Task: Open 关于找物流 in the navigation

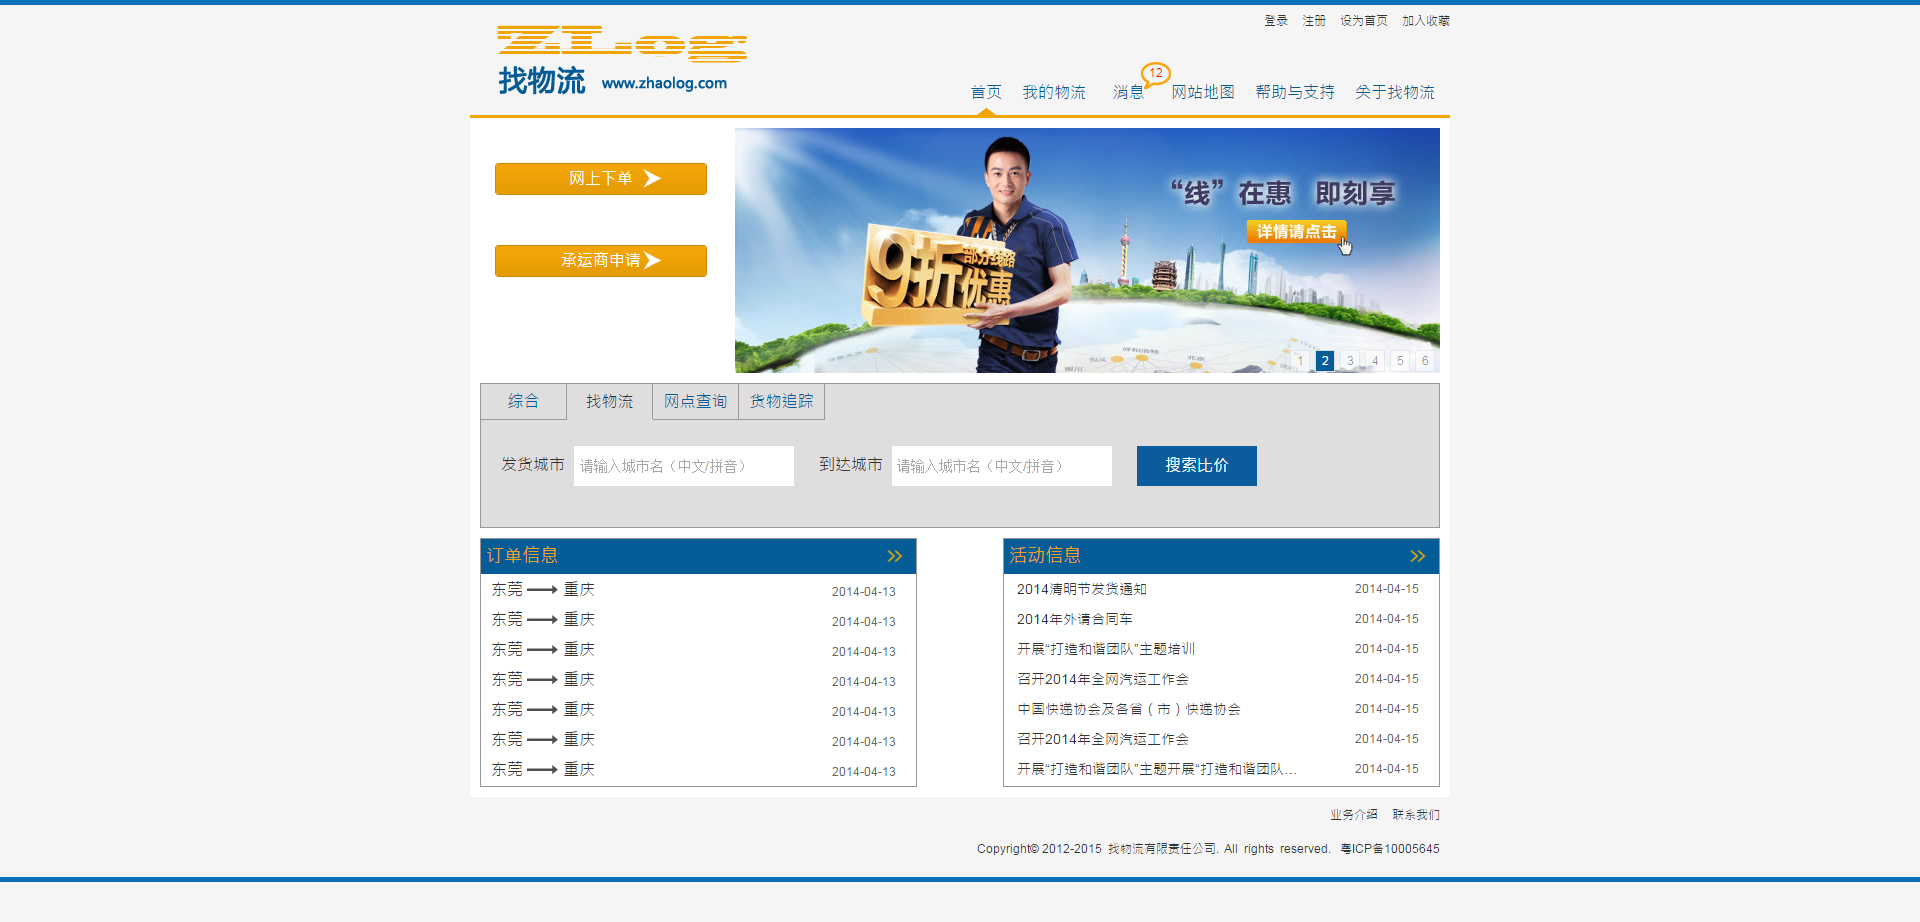Action: (1395, 92)
